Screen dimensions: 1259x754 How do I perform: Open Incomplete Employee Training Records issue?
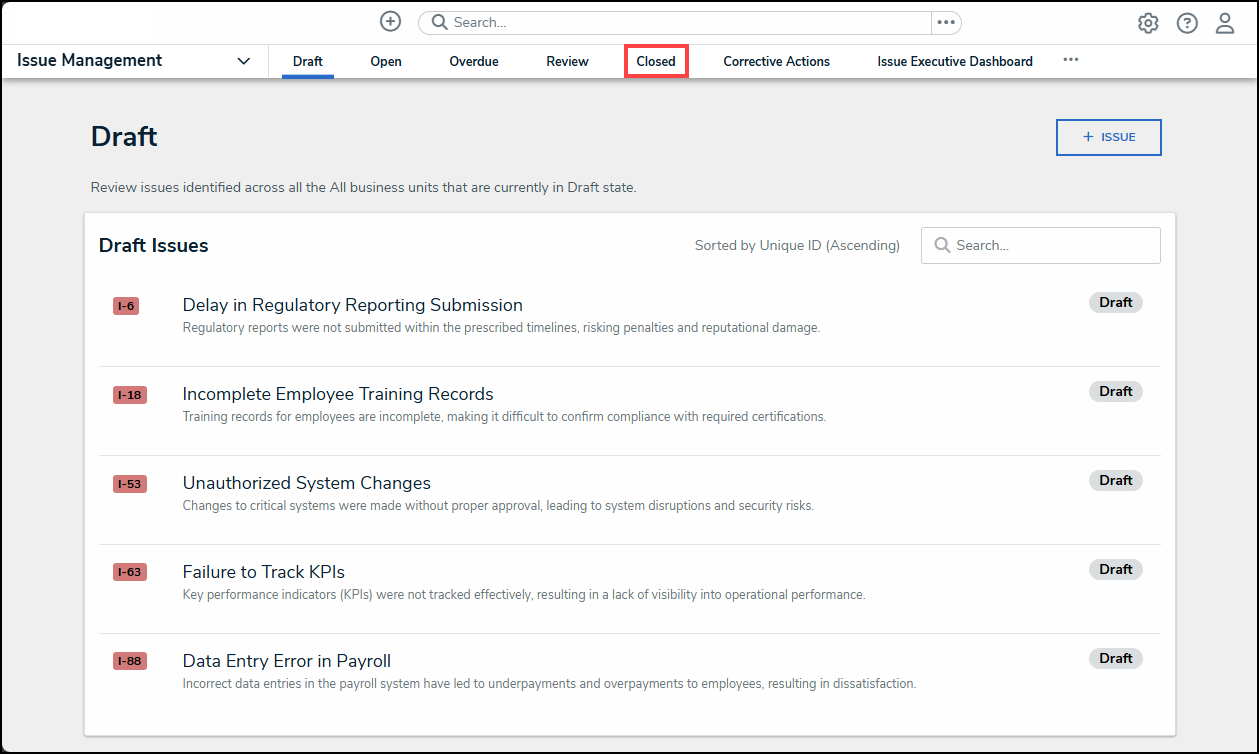337,394
